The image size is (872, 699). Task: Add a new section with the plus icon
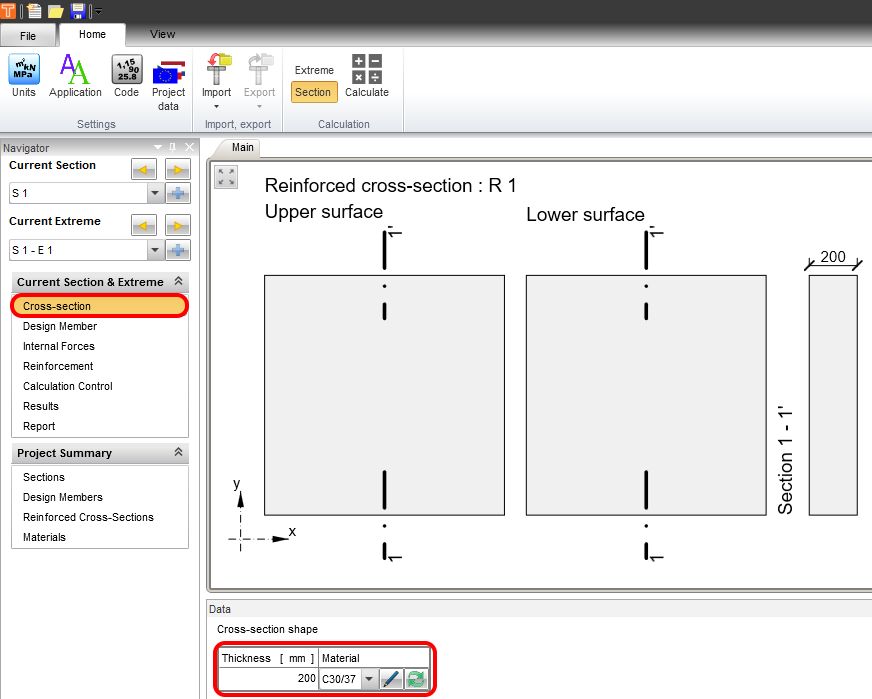pyautogui.click(x=178, y=195)
